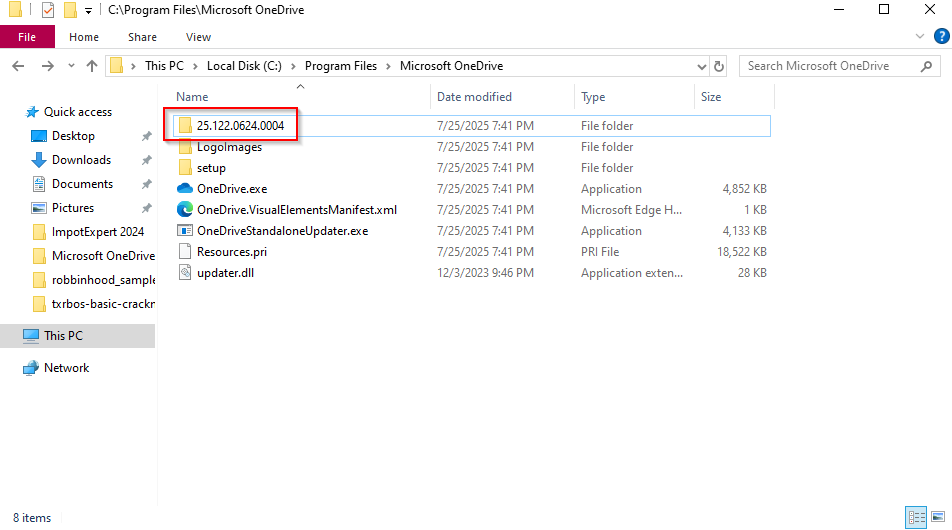Switch to Details view layout
The width and height of the screenshot is (952, 530).
pos(916,517)
